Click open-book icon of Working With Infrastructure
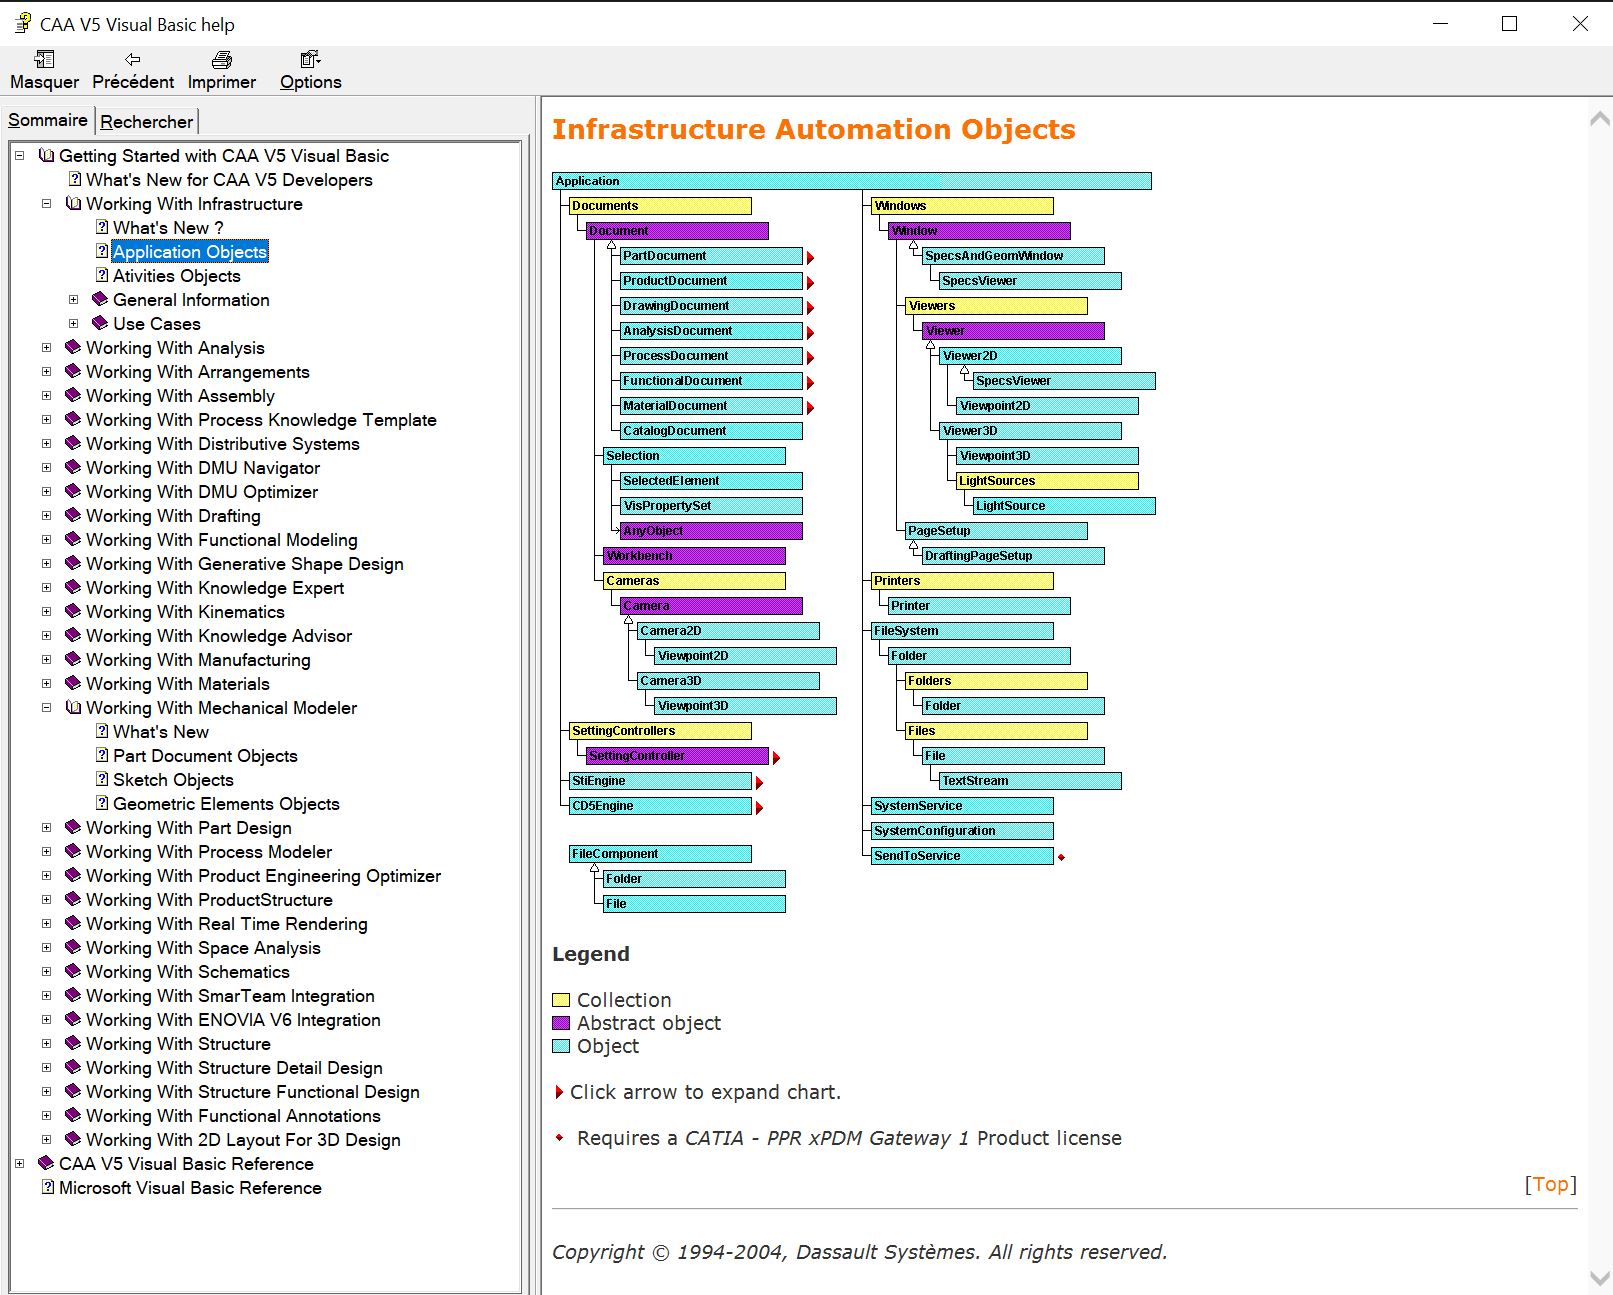This screenshot has width=1613, height=1295. [73, 203]
